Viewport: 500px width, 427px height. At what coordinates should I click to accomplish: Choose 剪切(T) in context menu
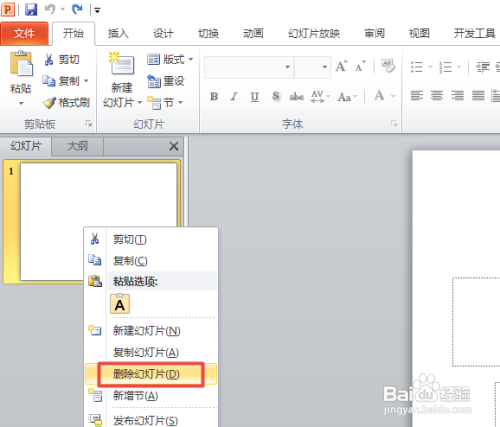coord(151,239)
